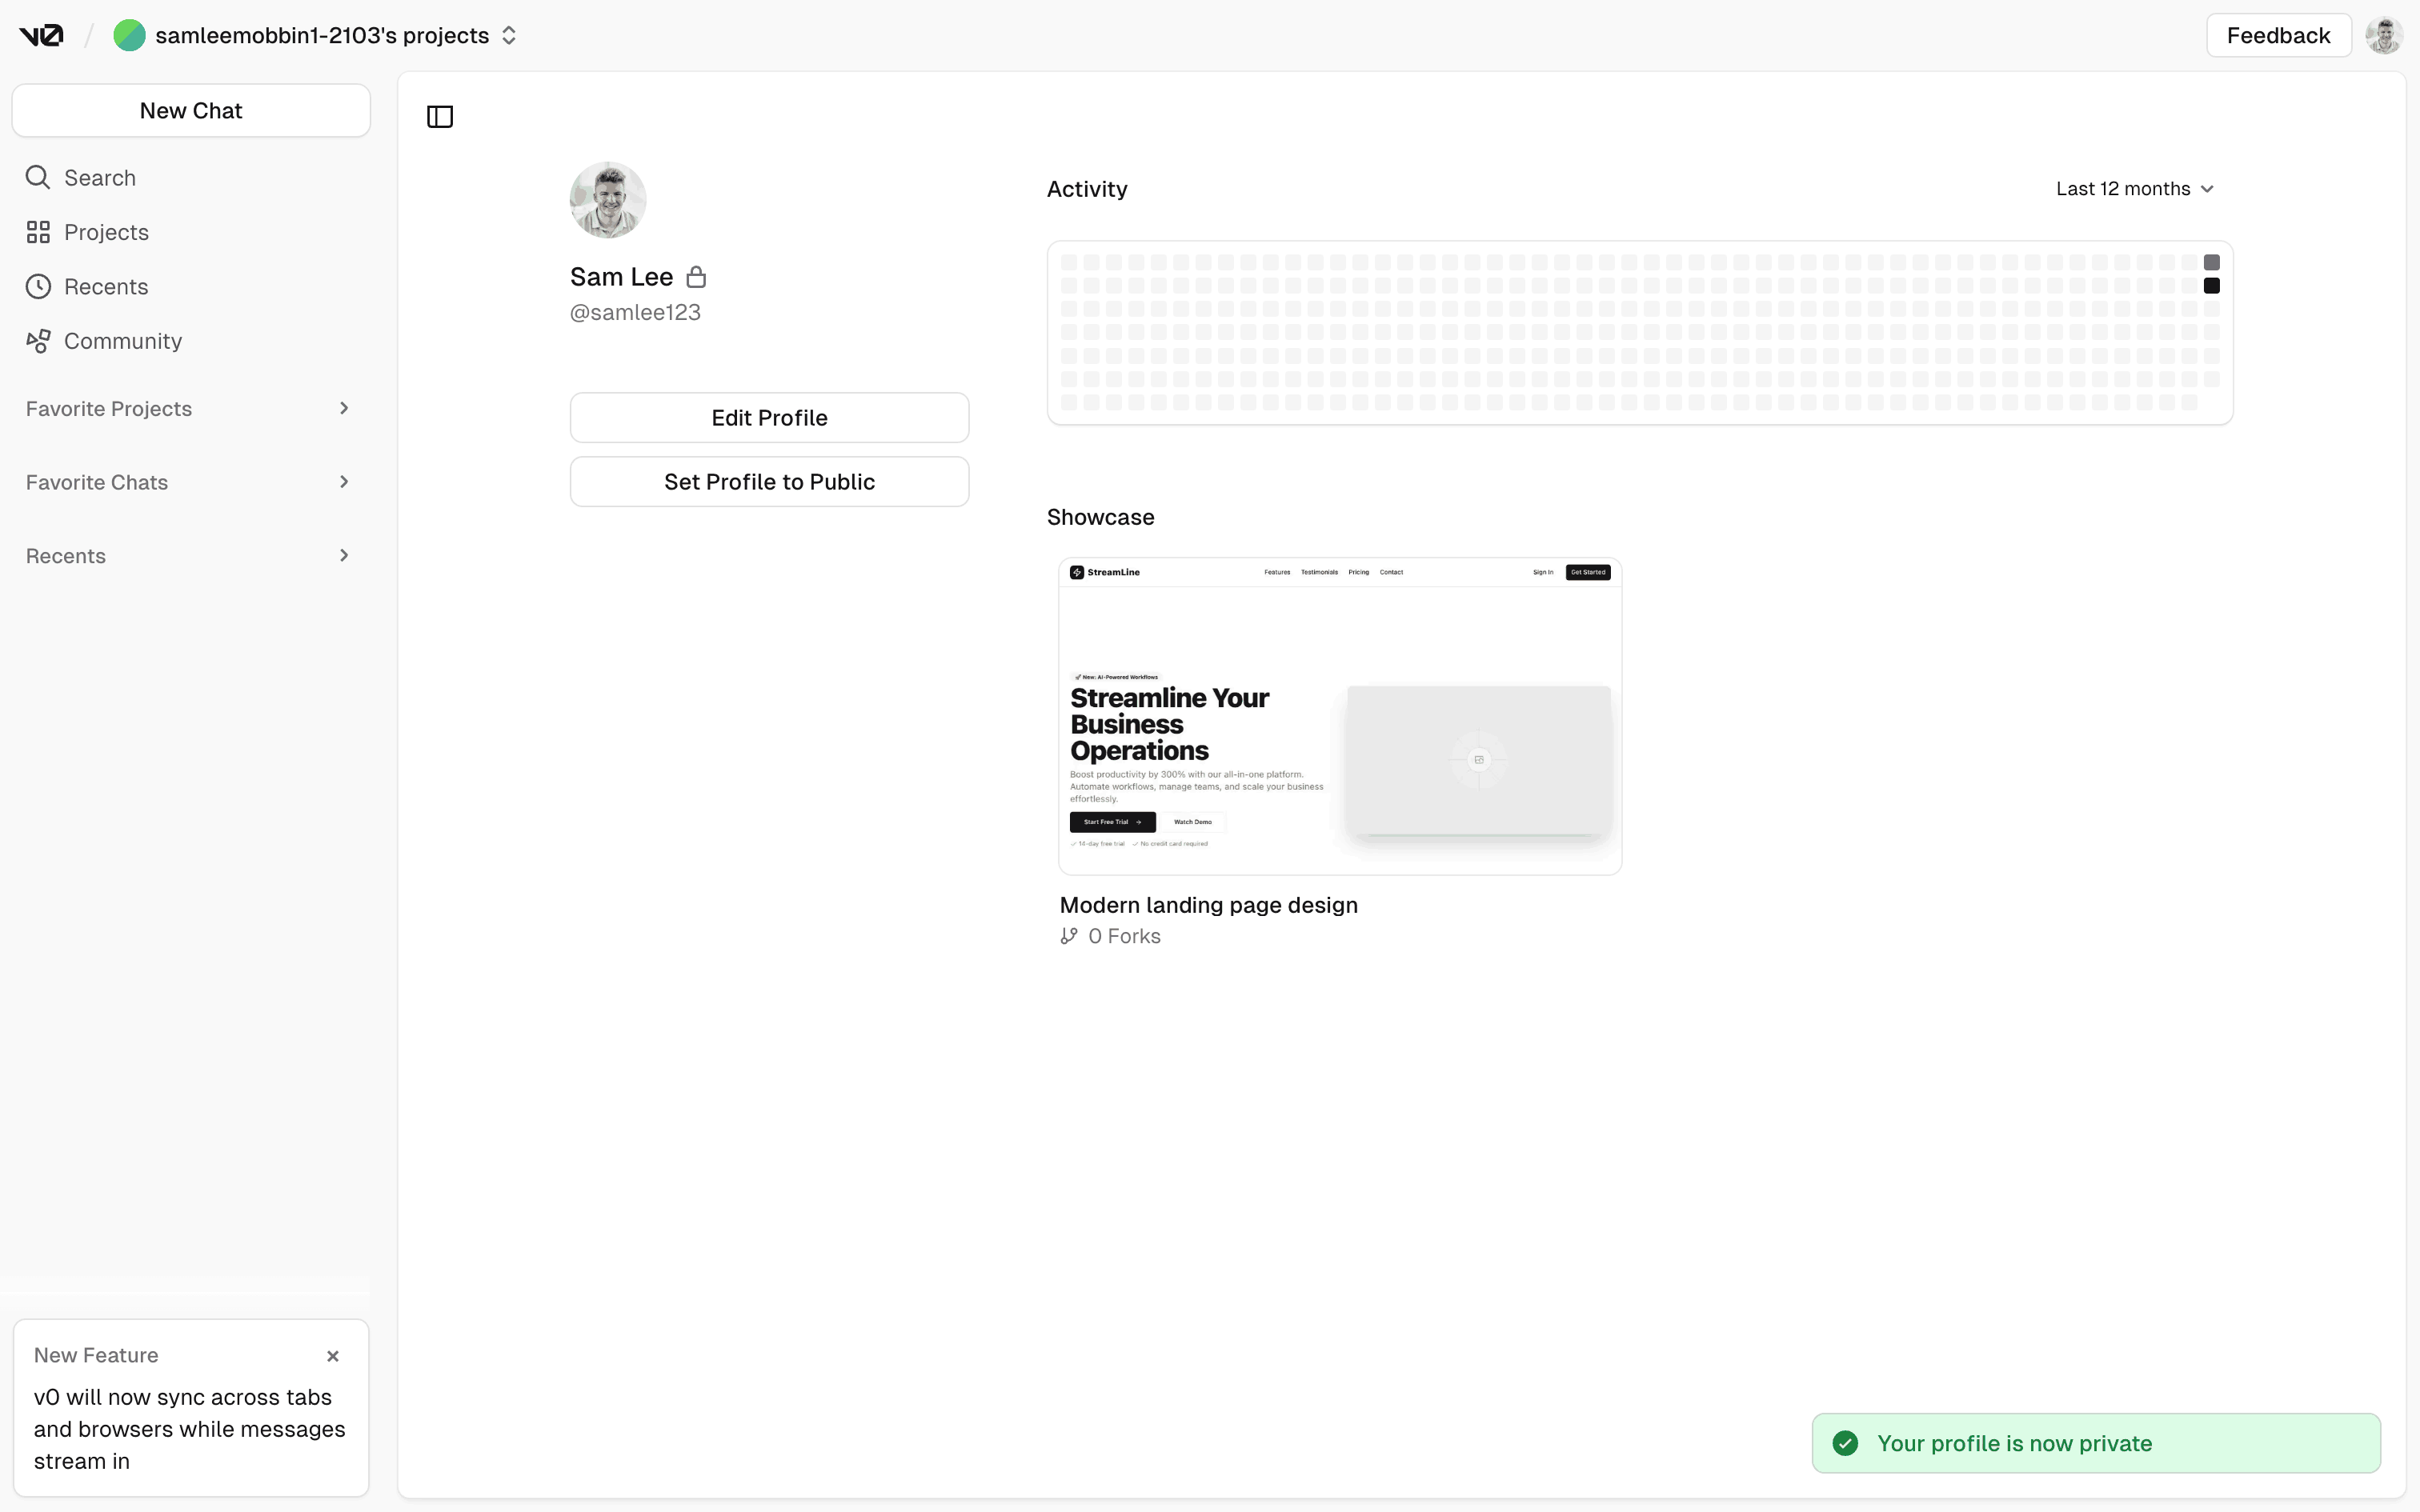The image size is (2420, 1512).
Task: Toggle the sidebar panel icon
Action: (x=440, y=117)
